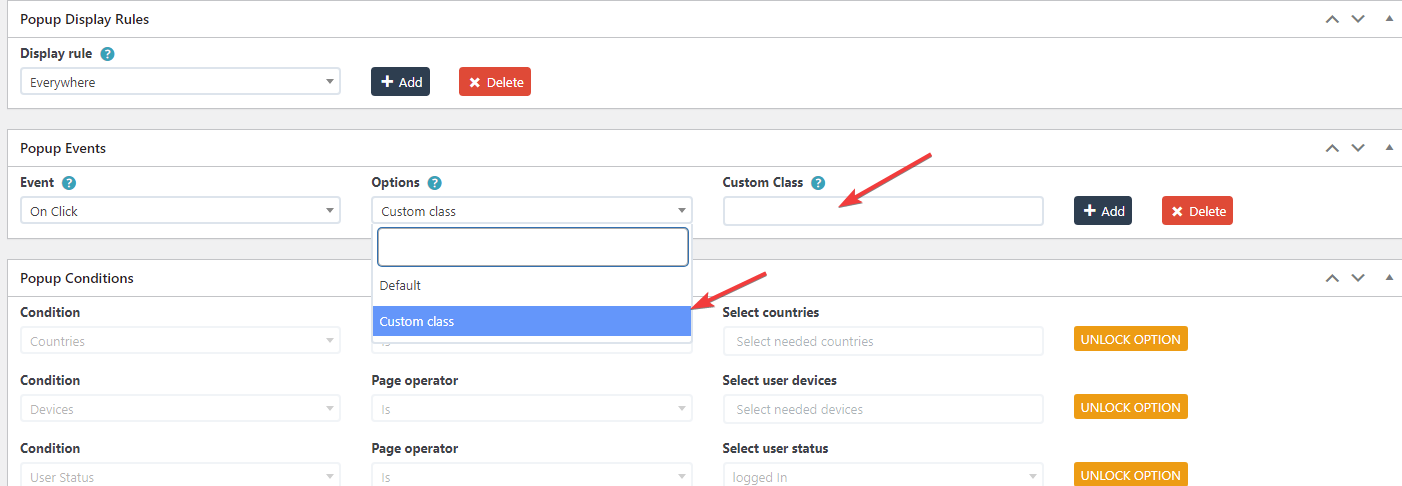
Task: Click Unlock Option for countries condition
Action: coord(1130,339)
